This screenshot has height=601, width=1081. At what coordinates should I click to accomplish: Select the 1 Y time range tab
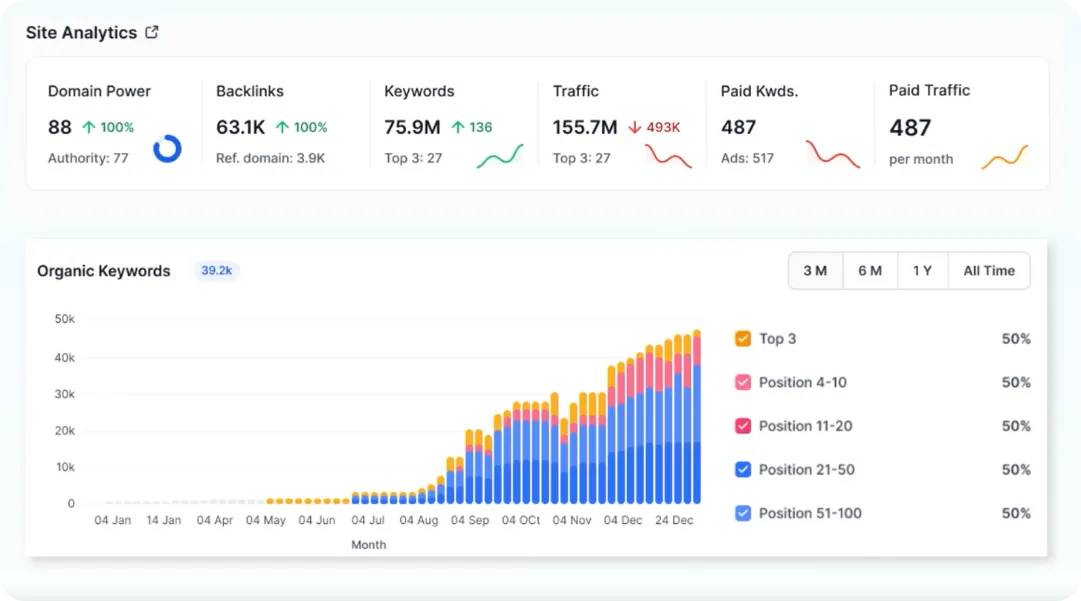pyautogui.click(x=922, y=271)
